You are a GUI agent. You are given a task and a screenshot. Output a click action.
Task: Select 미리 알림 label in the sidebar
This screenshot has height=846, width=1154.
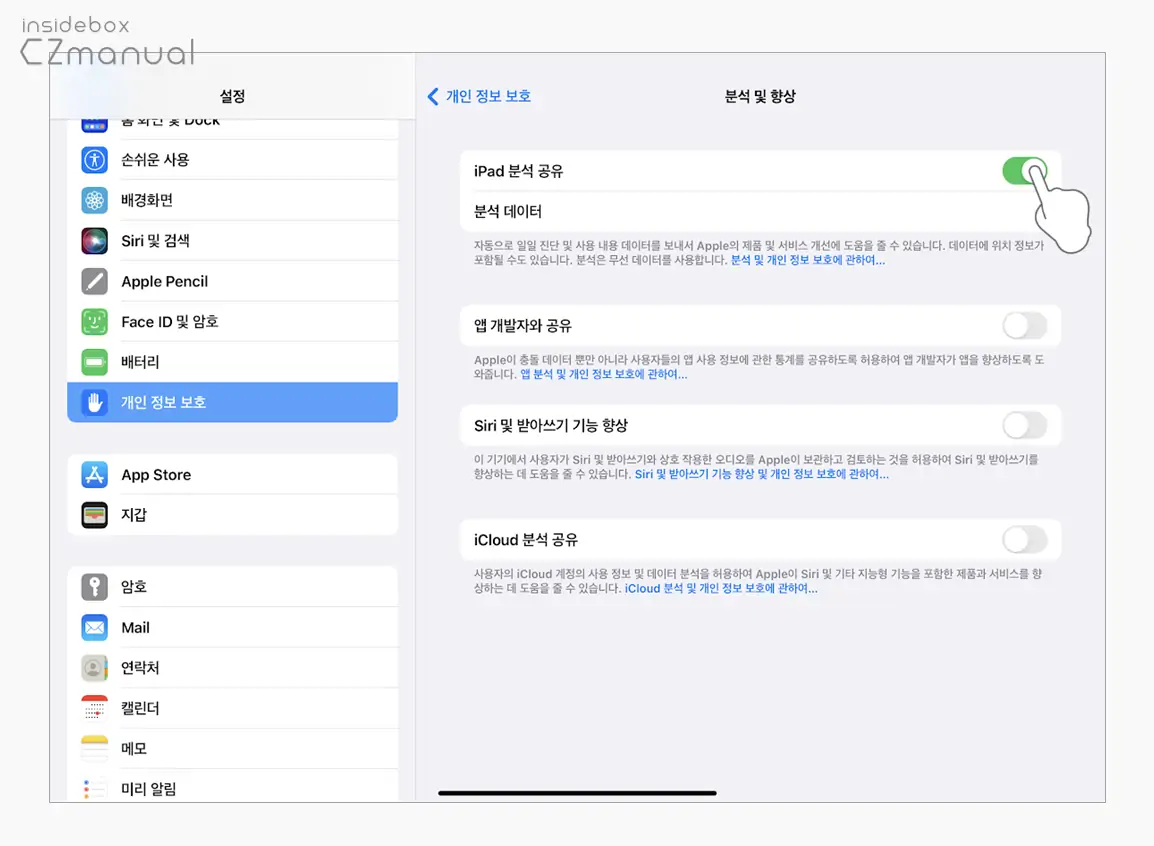[149, 789]
